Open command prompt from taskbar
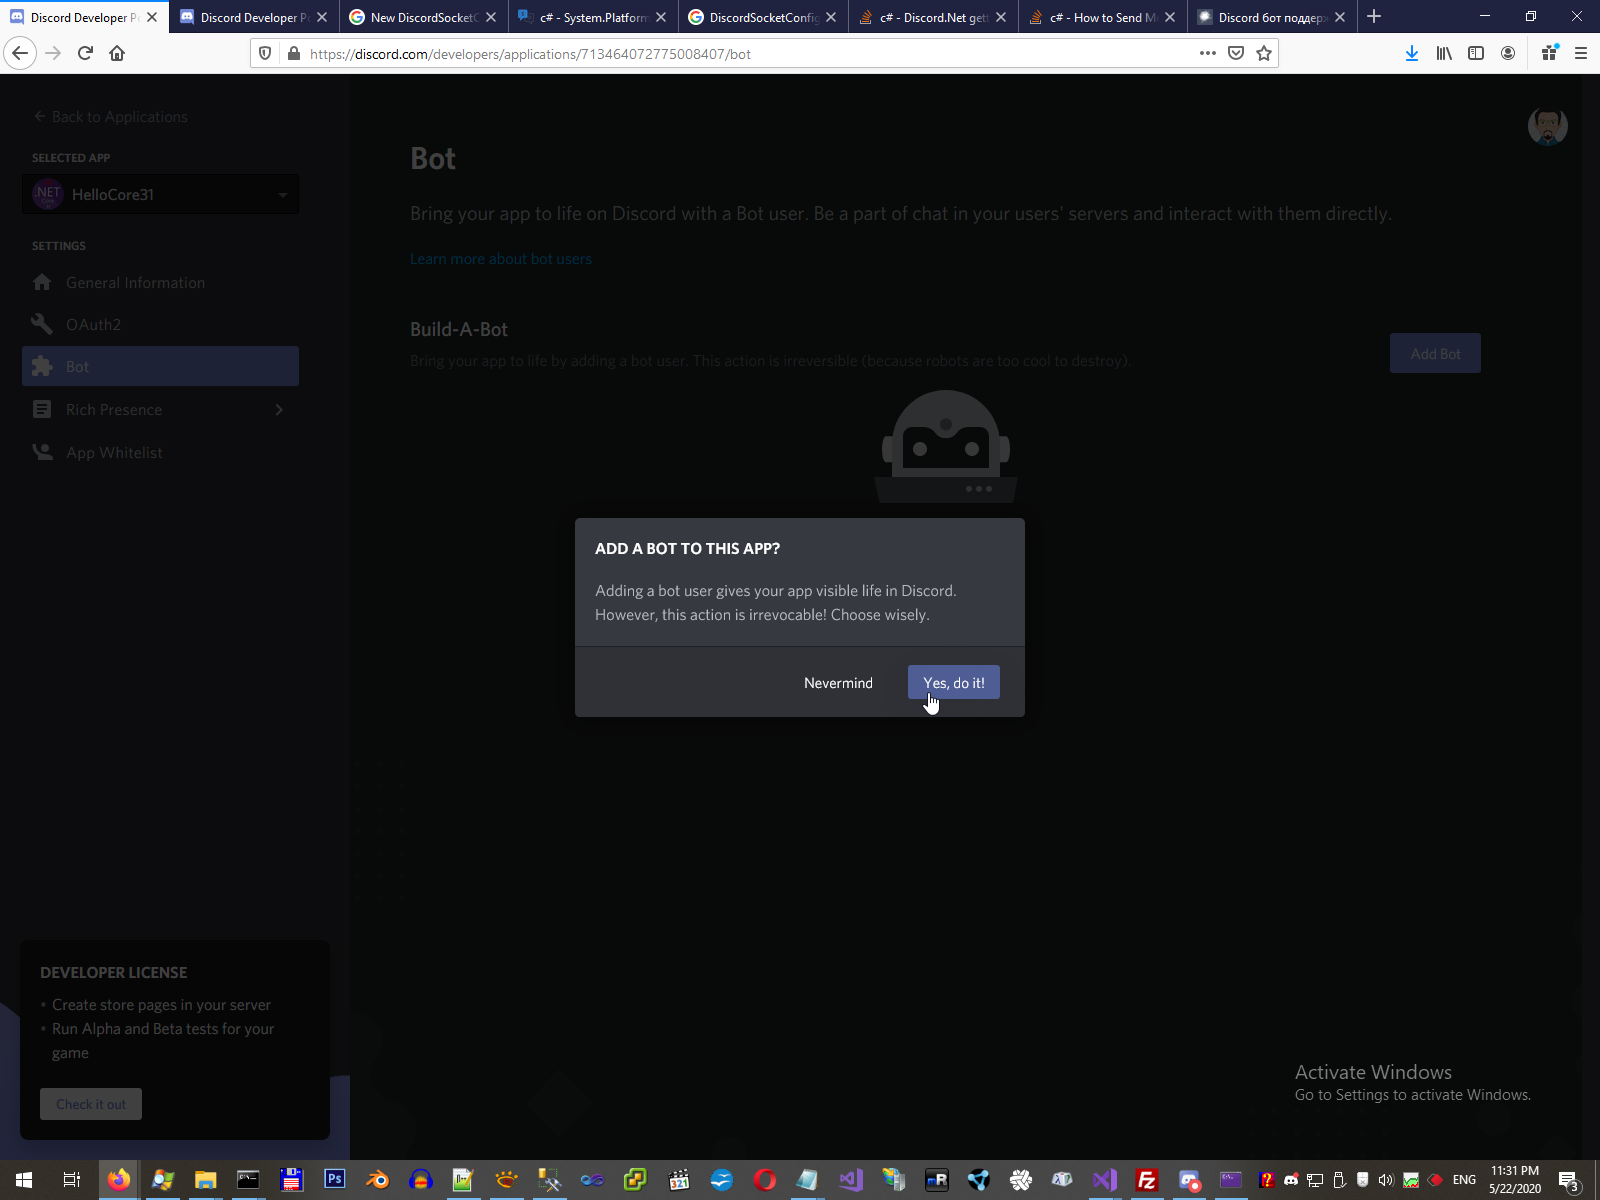 (248, 1180)
